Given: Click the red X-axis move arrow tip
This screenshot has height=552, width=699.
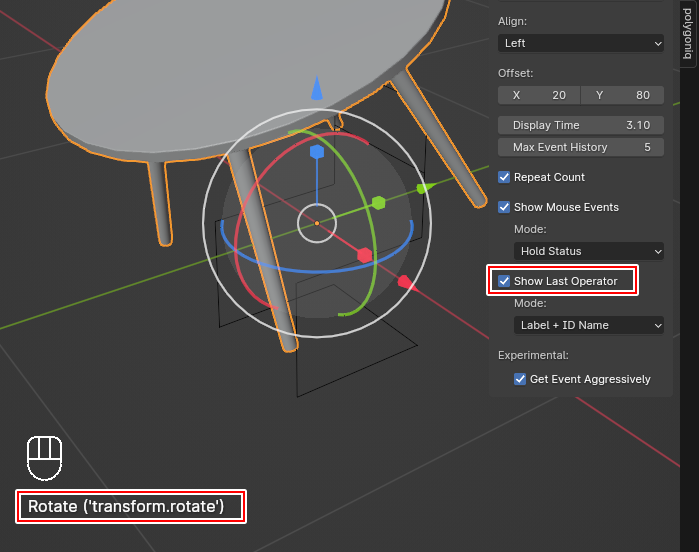Looking at the screenshot, I should tap(405, 282).
